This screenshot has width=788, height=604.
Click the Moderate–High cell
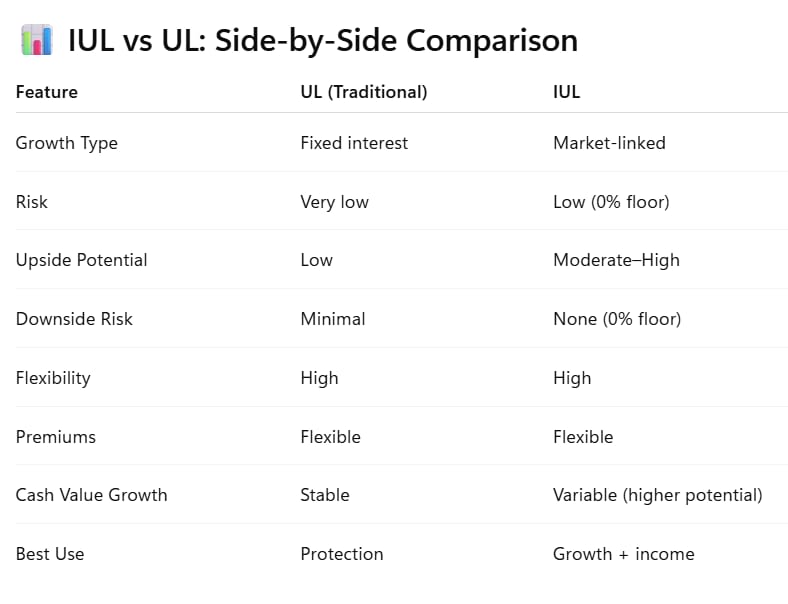click(x=616, y=260)
